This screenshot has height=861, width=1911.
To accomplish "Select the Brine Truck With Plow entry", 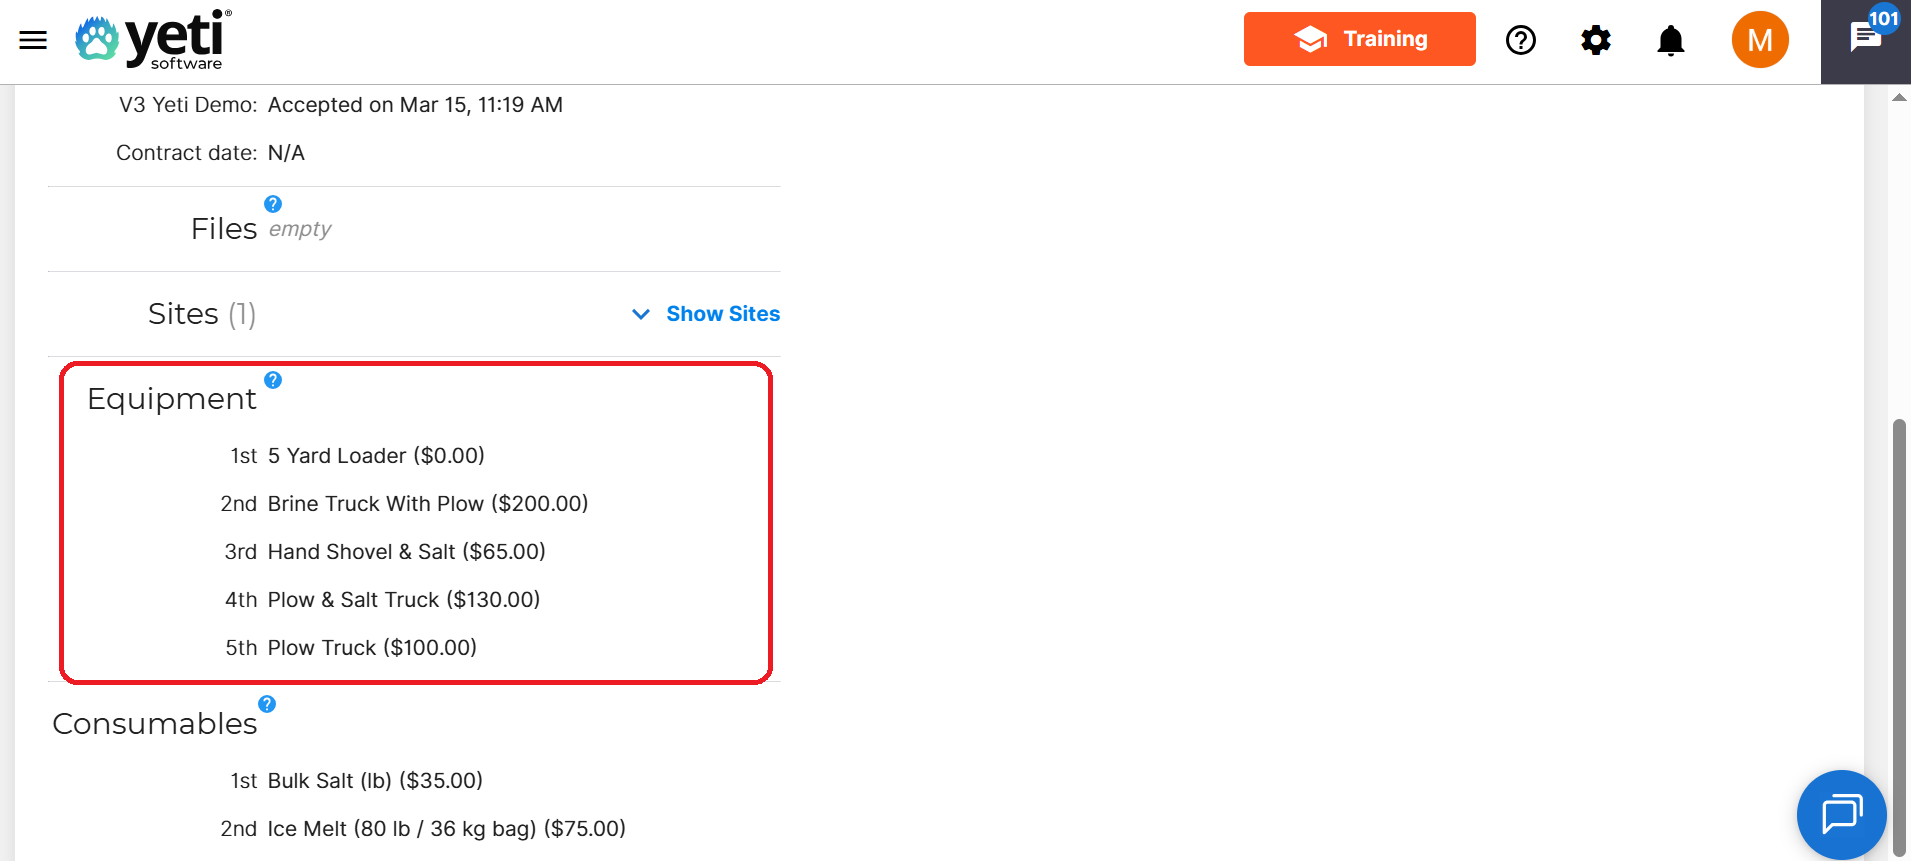I will (427, 504).
